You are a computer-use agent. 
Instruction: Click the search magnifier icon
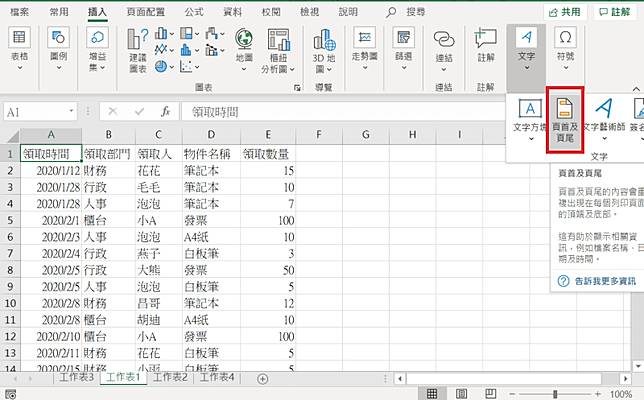pyautogui.click(x=391, y=12)
